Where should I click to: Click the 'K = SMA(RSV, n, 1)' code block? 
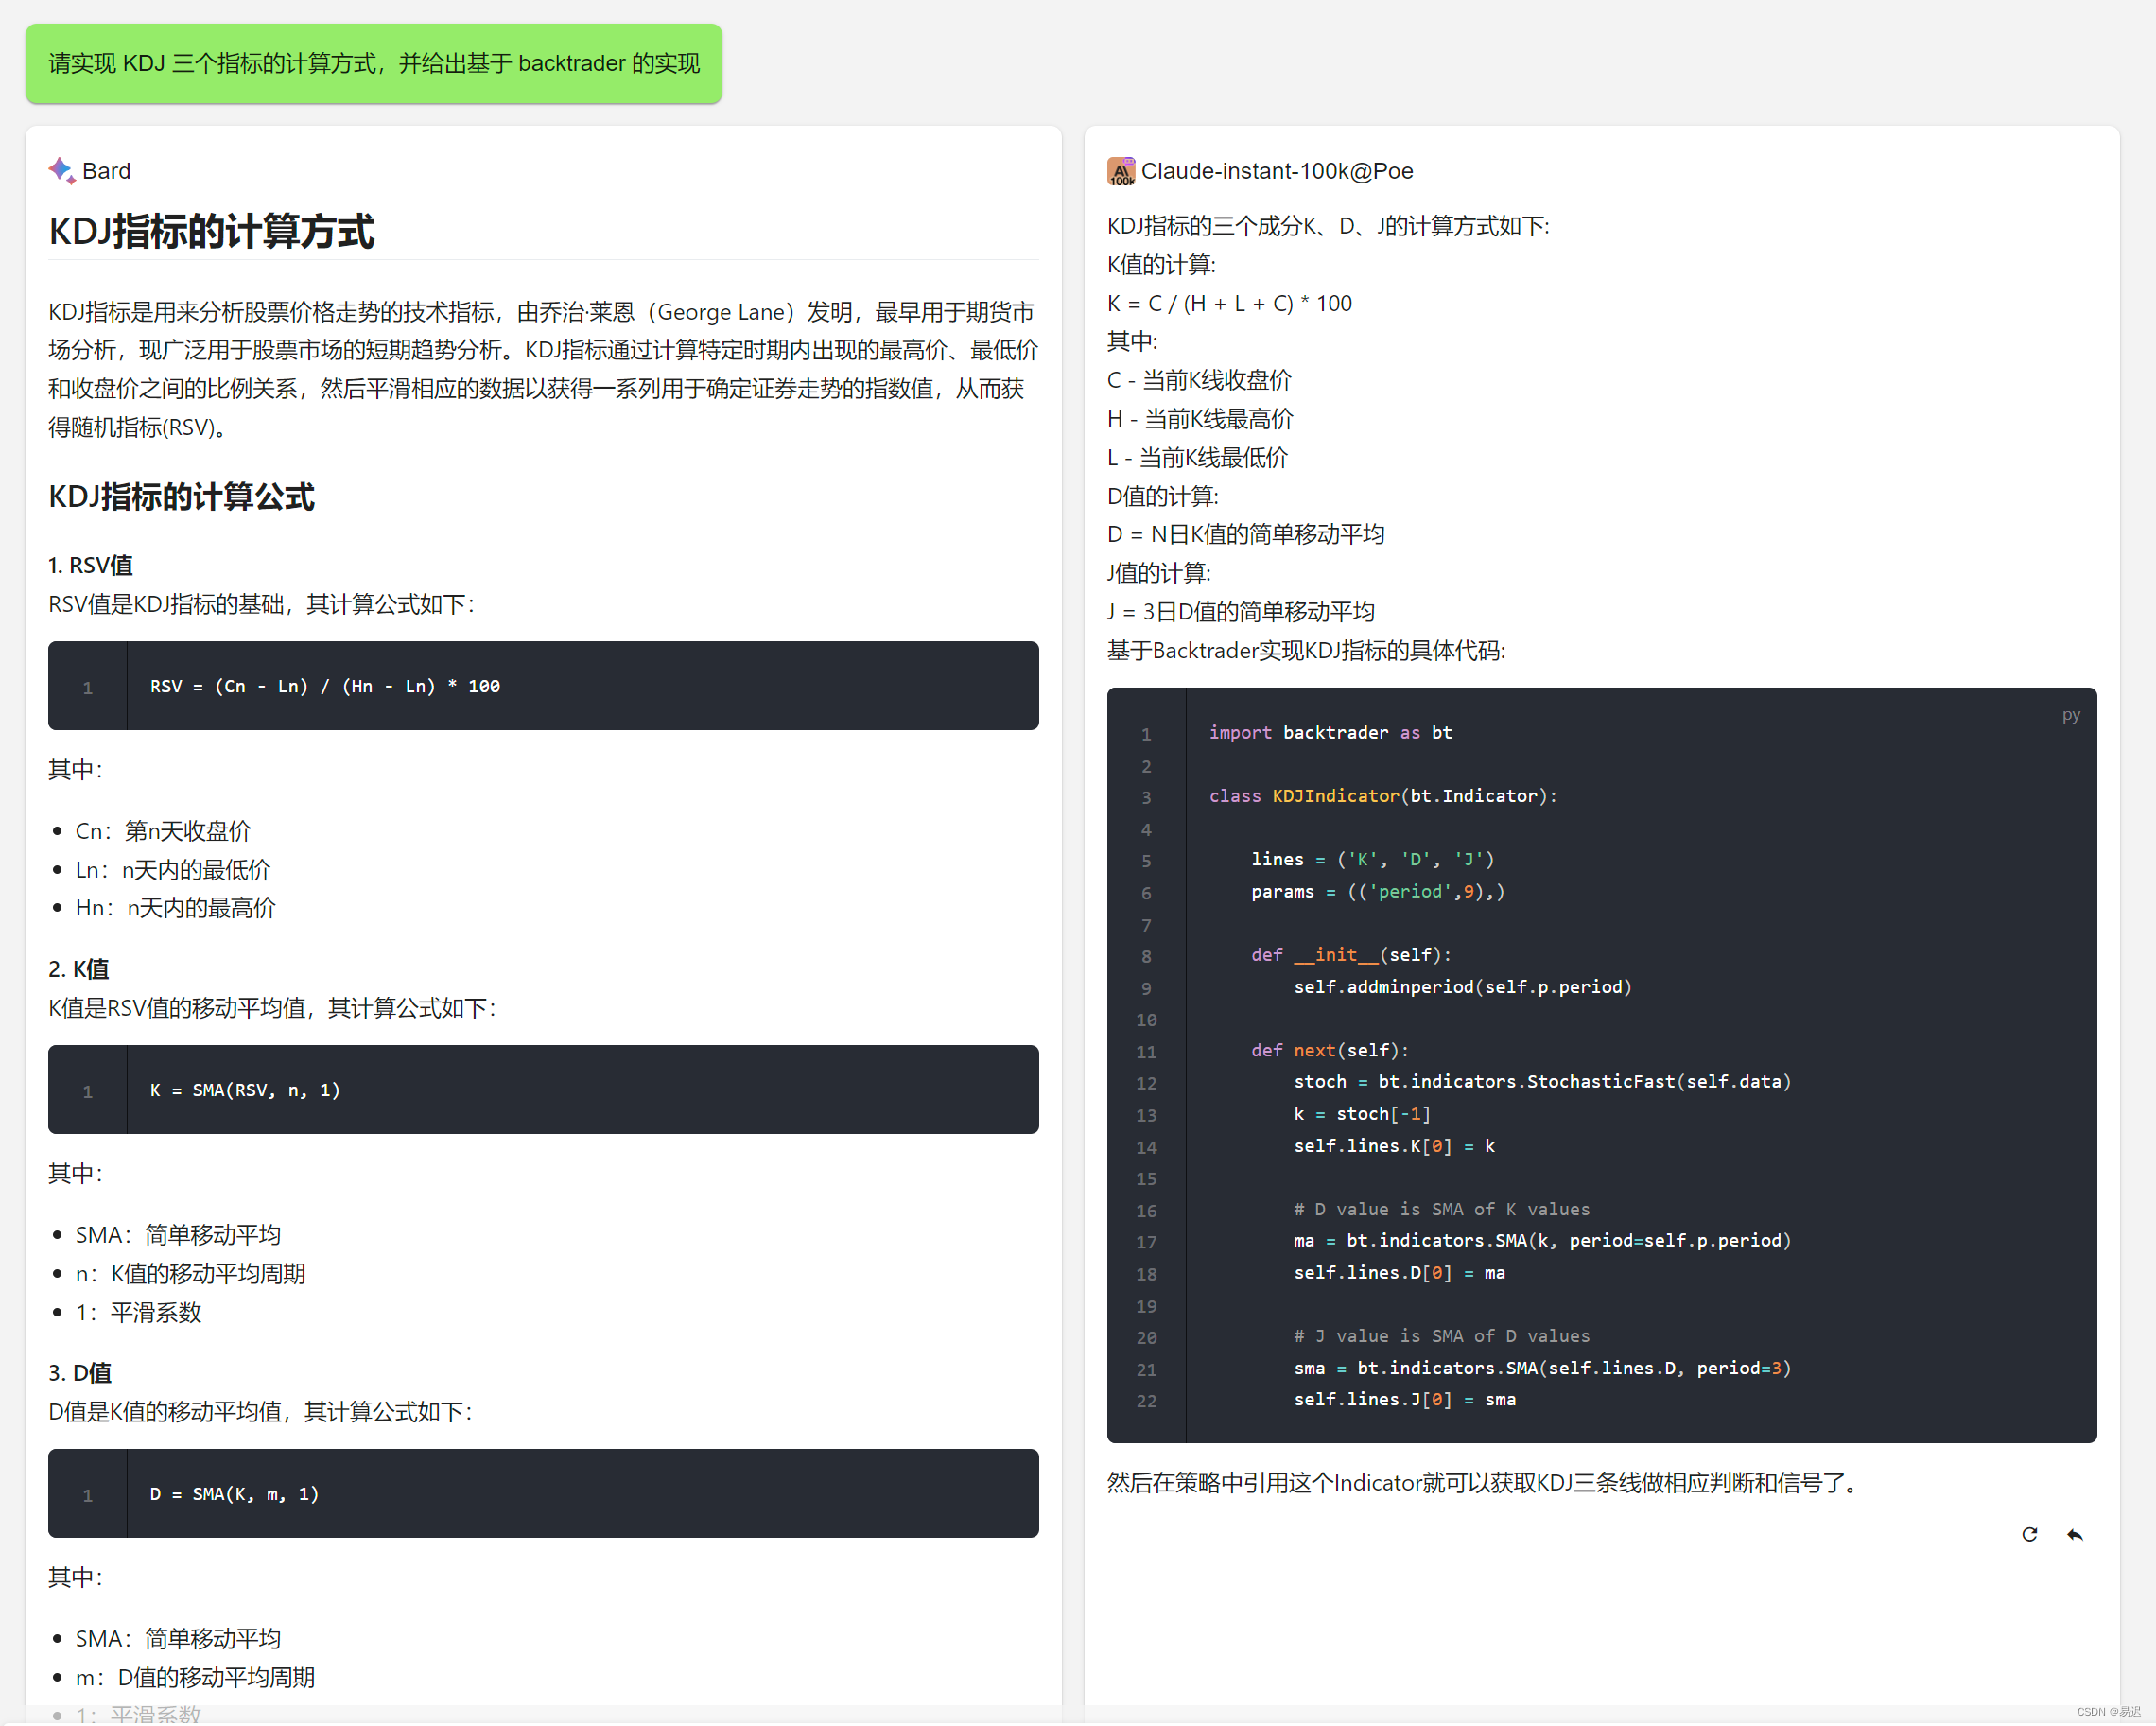(x=543, y=1090)
